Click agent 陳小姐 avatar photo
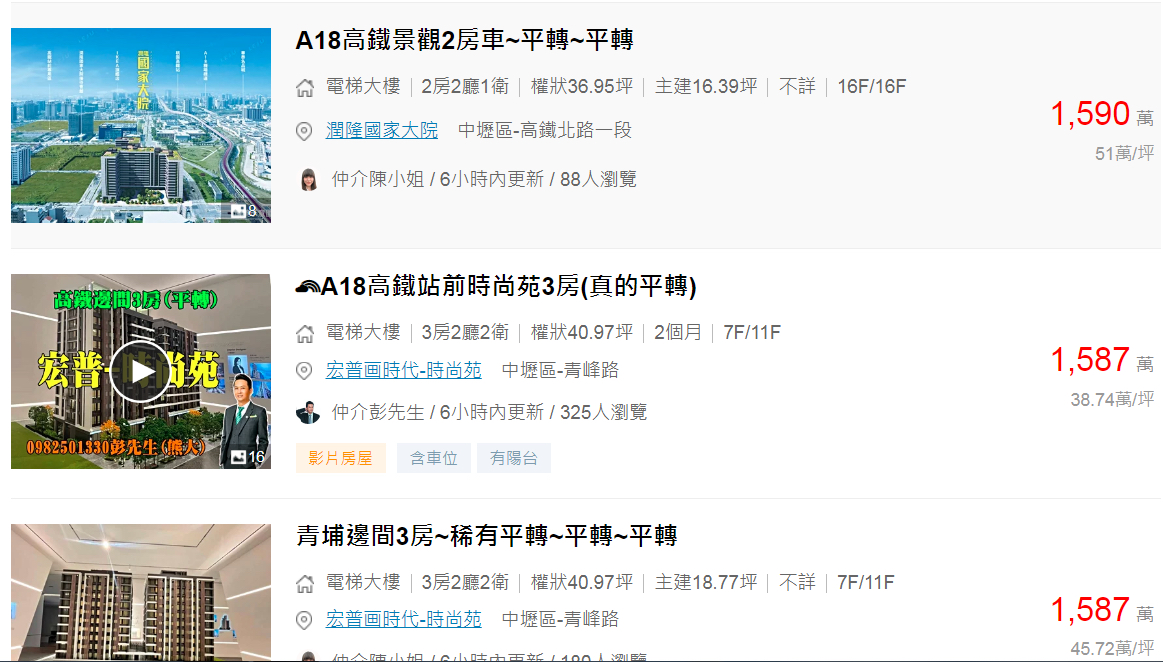The height and width of the screenshot is (662, 1163). (x=309, y=179)
